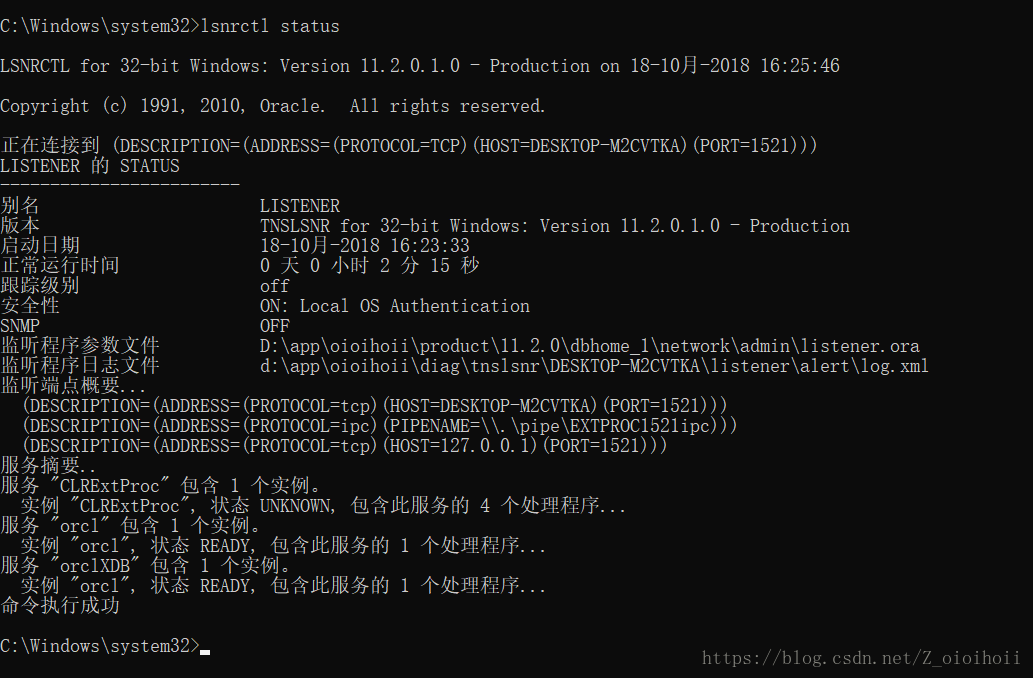Screen dimensions: 1033x678
Task: Click the alert log.xml file path
Action: 594,366
